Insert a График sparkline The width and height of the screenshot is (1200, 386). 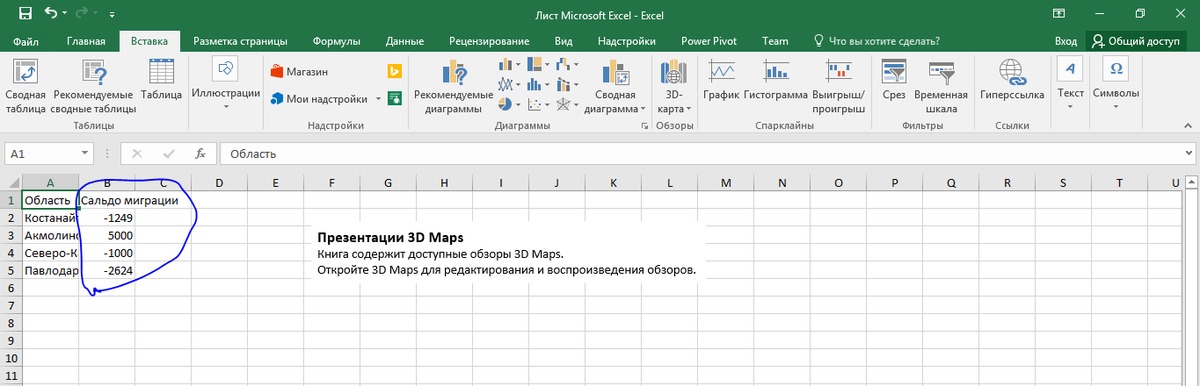721,80
